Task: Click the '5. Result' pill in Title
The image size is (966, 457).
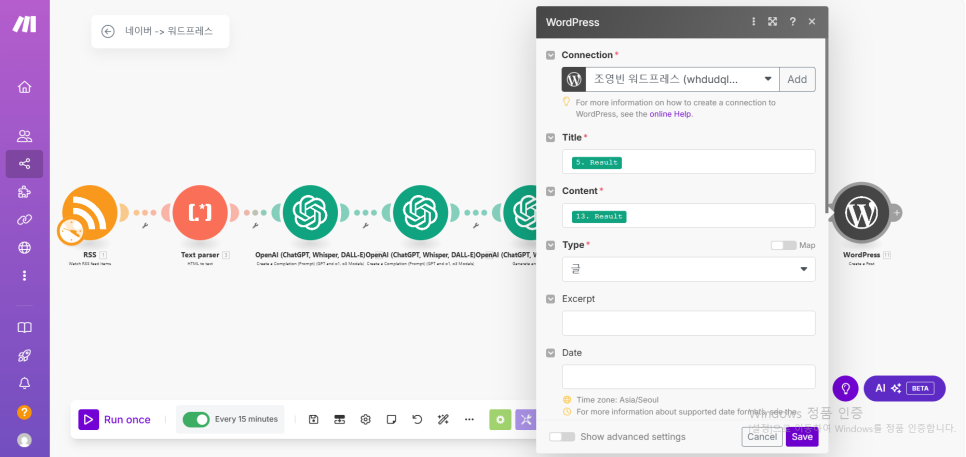Action: (597, 163)
